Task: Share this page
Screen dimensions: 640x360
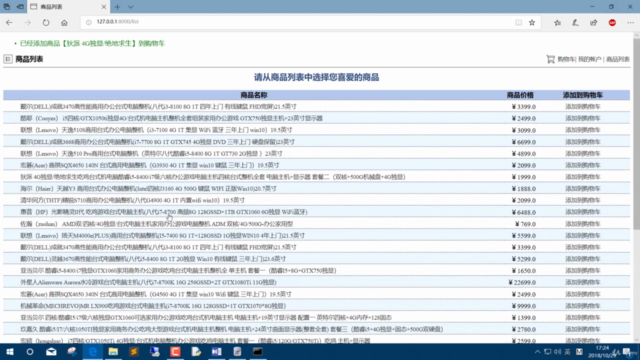Action: point(593,23)
